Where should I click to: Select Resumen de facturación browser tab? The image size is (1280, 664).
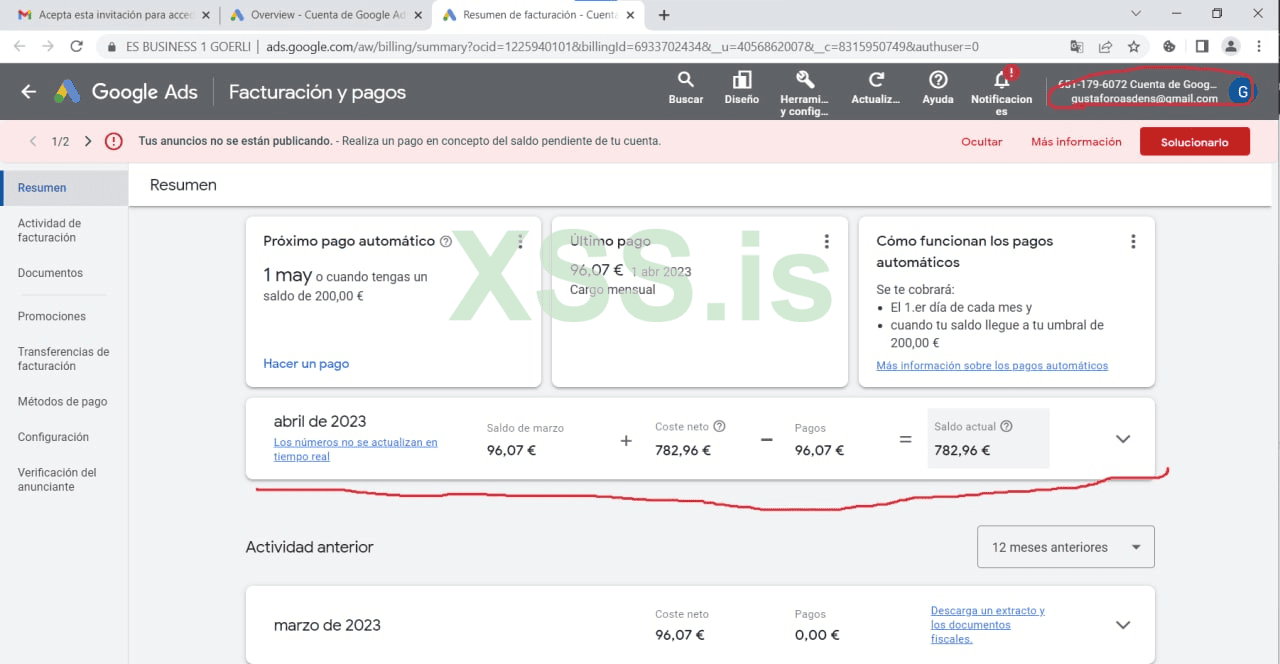point(536,15)
